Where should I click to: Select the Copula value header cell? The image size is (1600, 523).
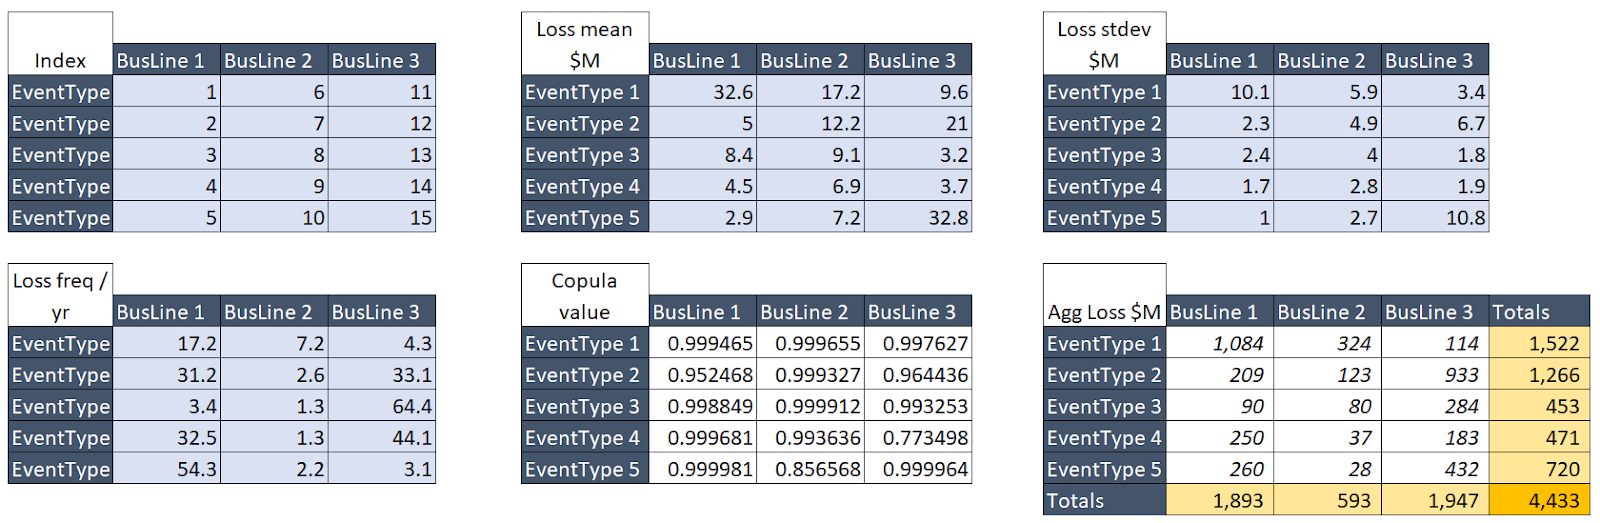585,296
